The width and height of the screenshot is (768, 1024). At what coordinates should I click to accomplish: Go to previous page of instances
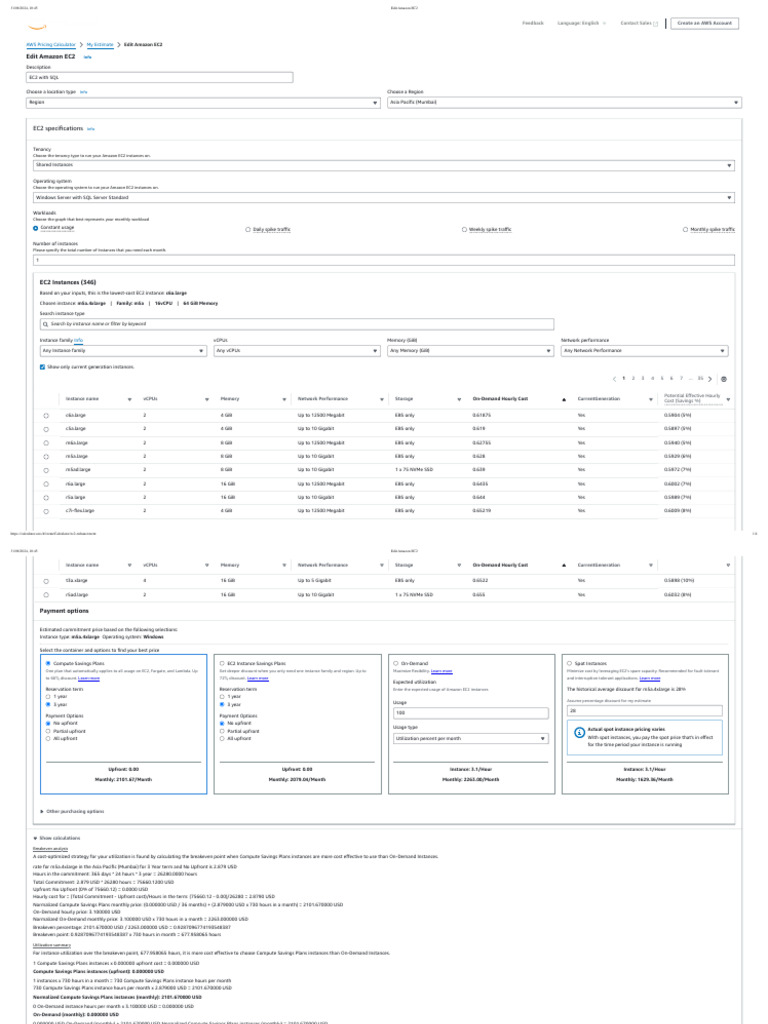pos(613,379)
